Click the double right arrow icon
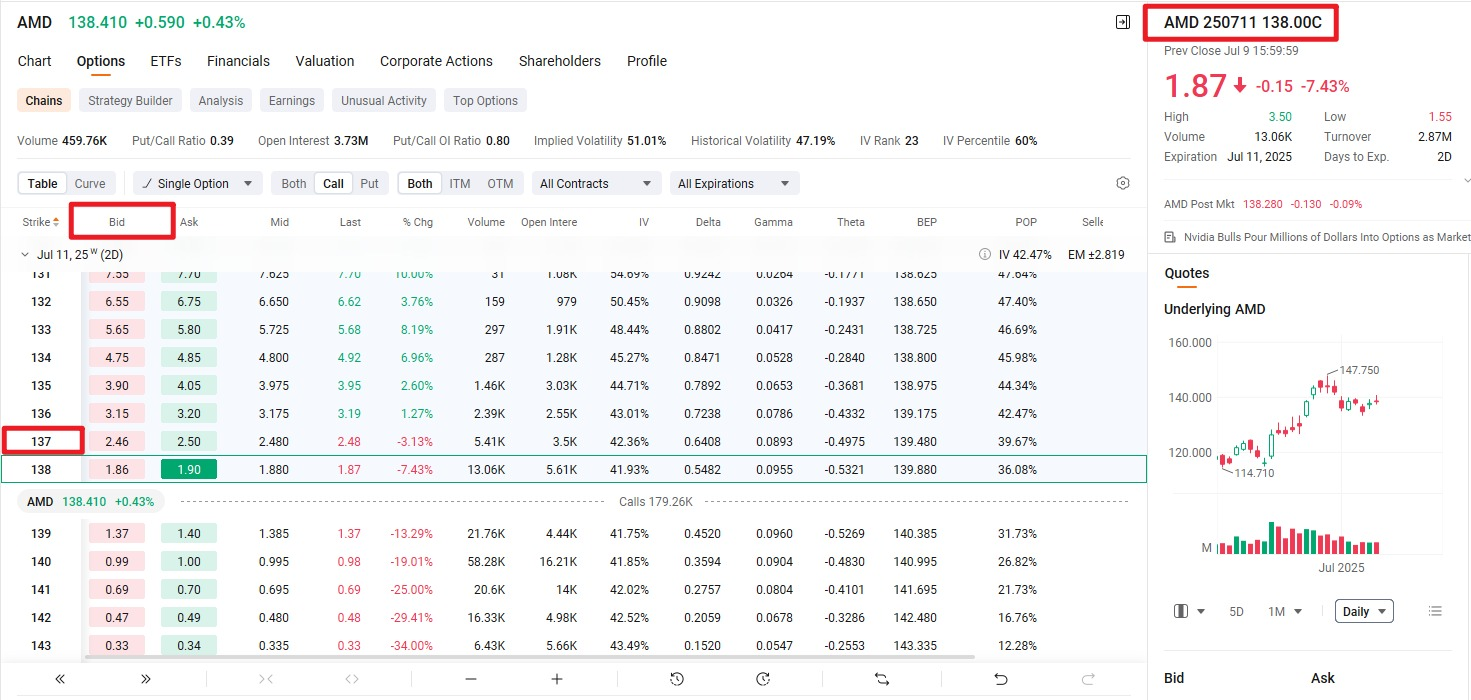The height and width of the screenshot is (700, 1471). point(146,679)
